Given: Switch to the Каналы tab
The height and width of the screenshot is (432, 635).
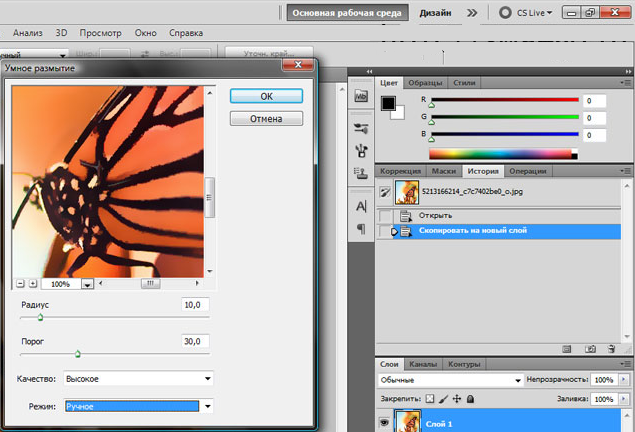Looking at the screenshot, I should pos(423,364).
